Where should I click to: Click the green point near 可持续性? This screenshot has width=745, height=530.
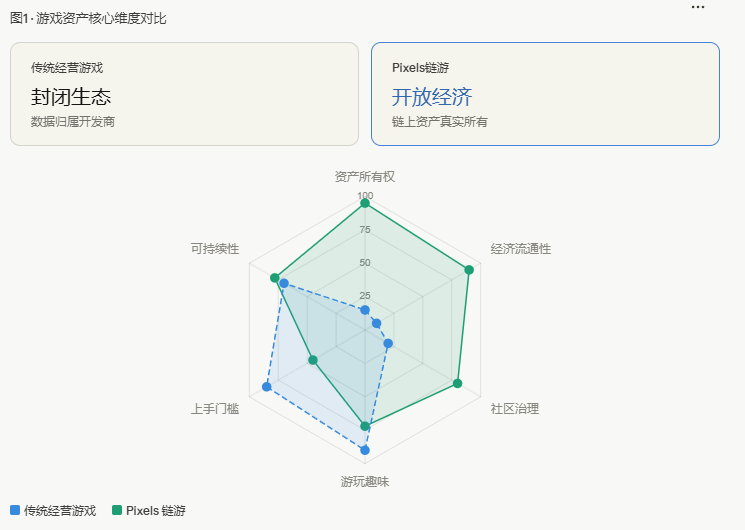point(274,278)
